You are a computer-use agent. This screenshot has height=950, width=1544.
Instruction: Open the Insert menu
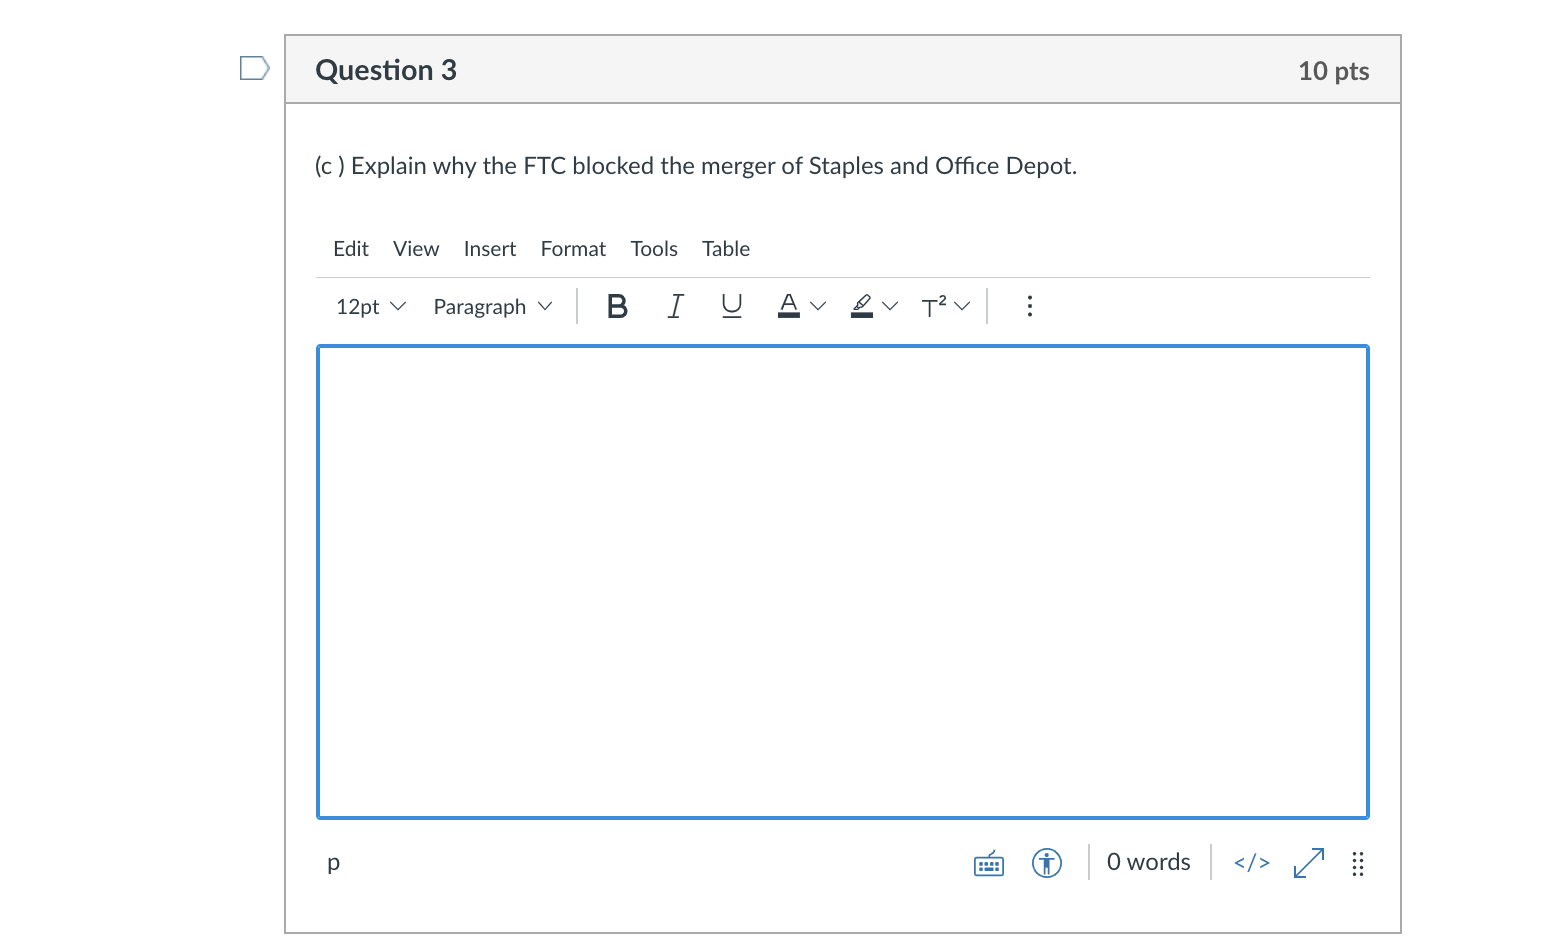[490, 249]
